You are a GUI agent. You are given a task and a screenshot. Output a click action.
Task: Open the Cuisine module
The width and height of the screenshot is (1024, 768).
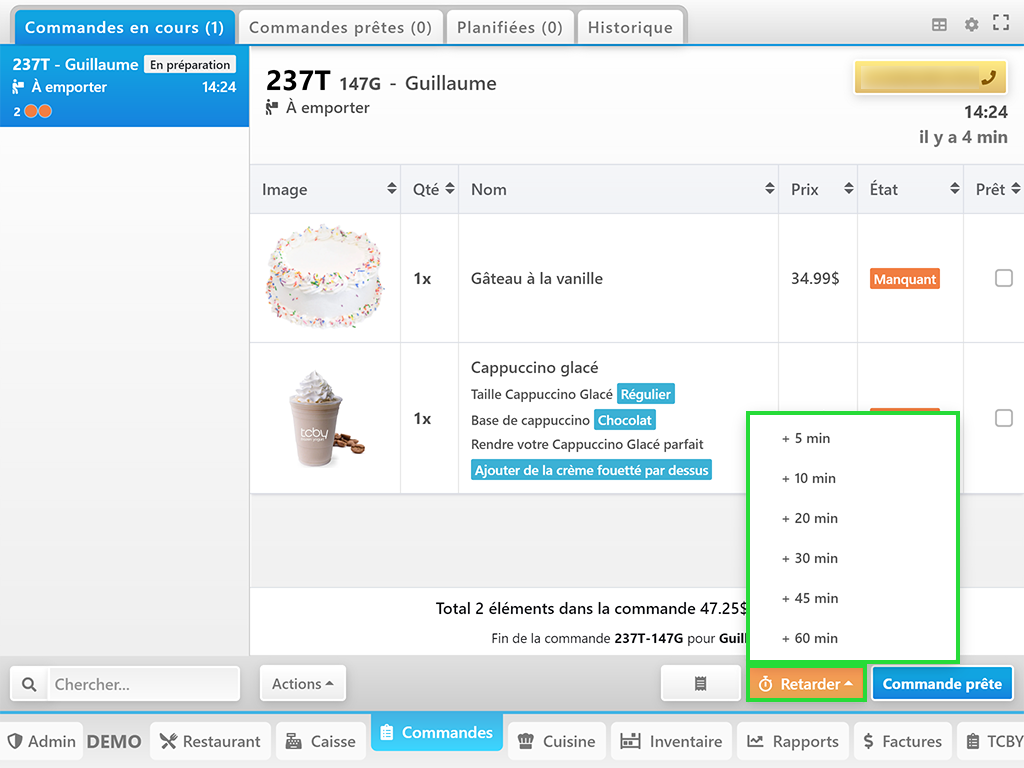pyautogui.click(x=556, y=741)
